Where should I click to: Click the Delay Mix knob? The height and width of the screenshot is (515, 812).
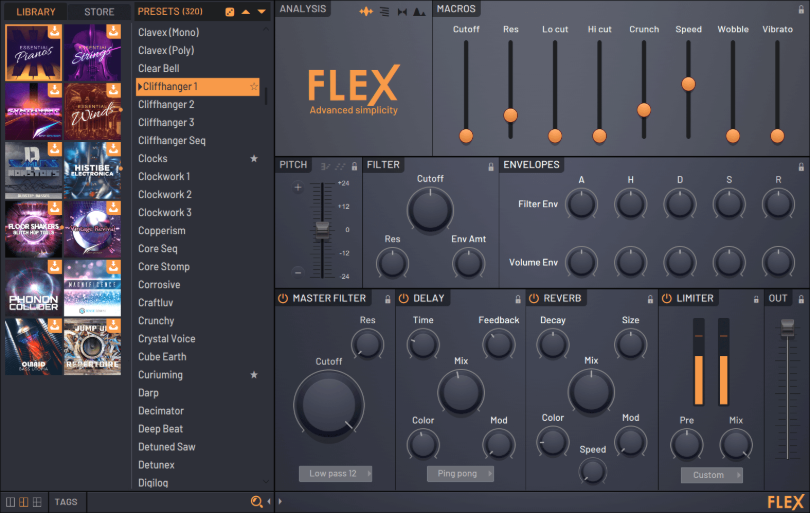coord(461,392)
